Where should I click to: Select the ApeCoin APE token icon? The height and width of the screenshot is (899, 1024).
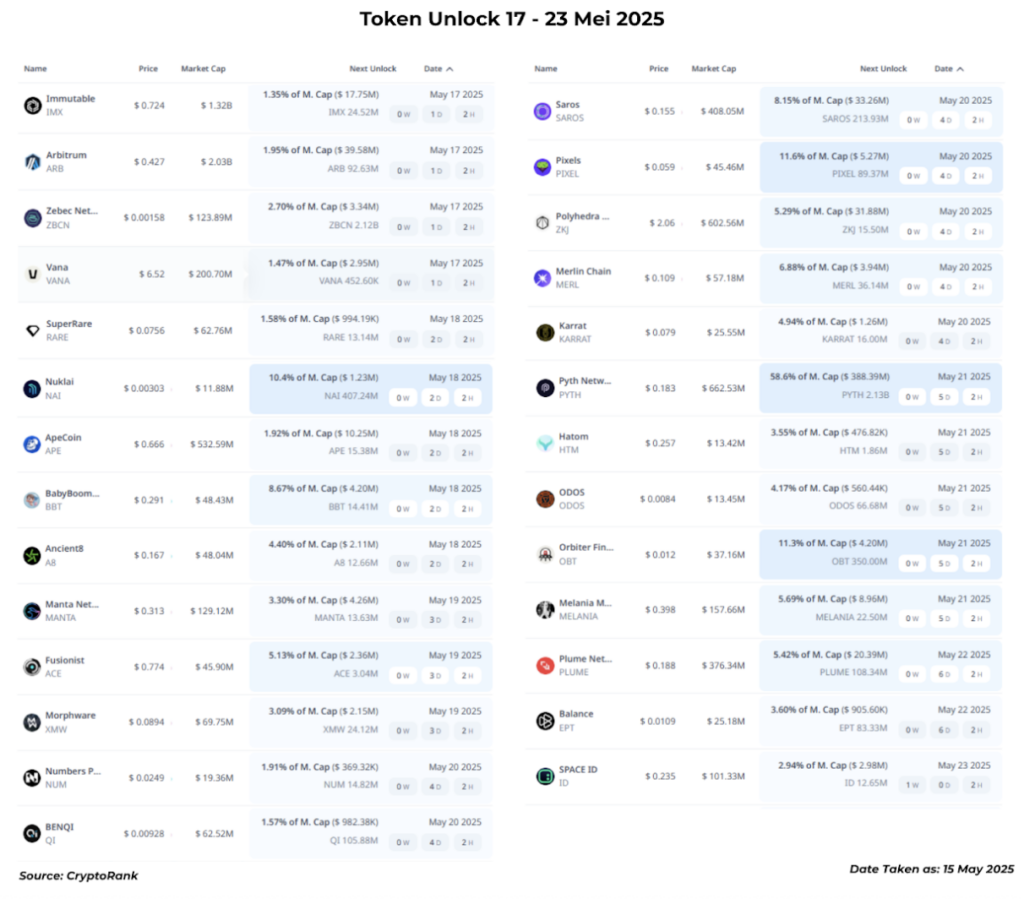coord(32,444)
